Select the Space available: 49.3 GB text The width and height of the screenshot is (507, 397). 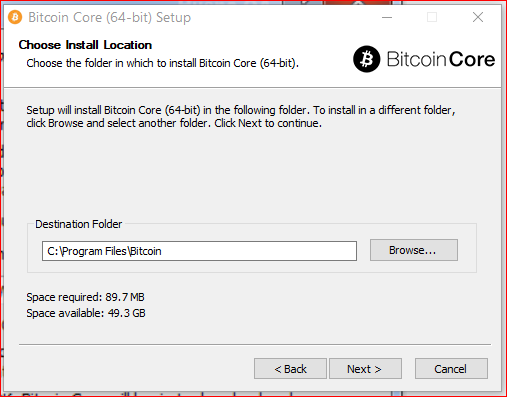(x=86, y=313)
